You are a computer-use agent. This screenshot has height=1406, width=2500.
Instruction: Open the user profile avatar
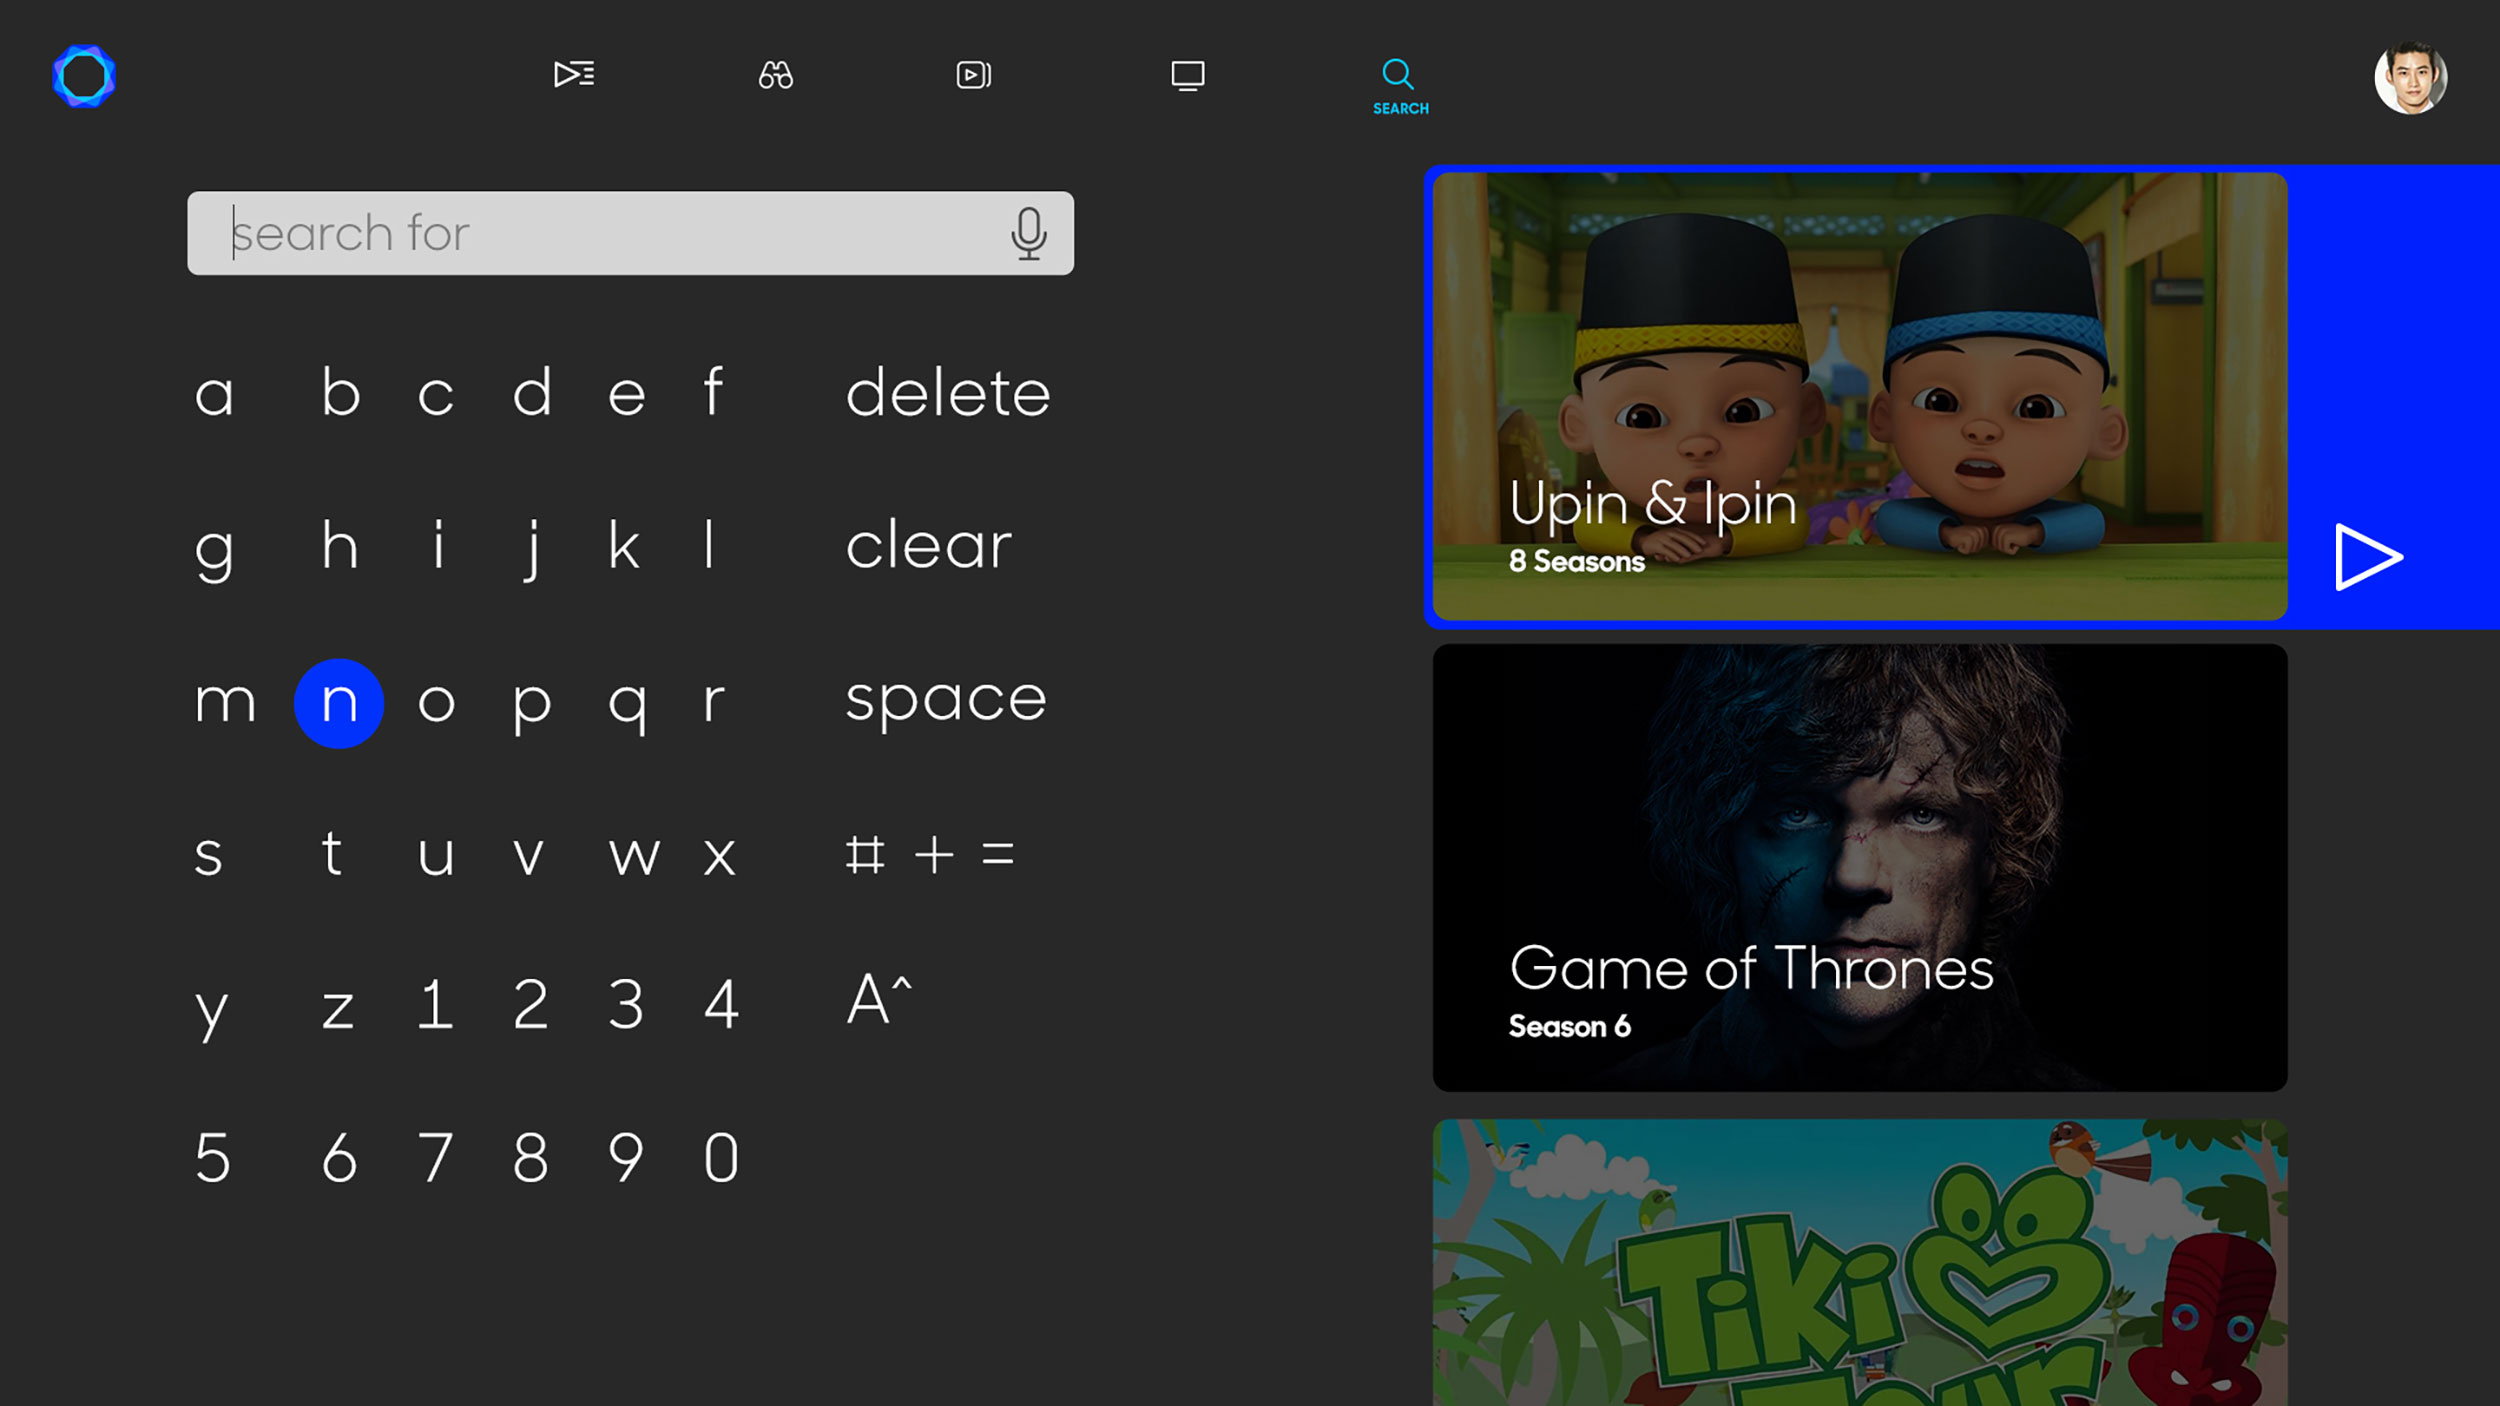tap(2411, 78)
